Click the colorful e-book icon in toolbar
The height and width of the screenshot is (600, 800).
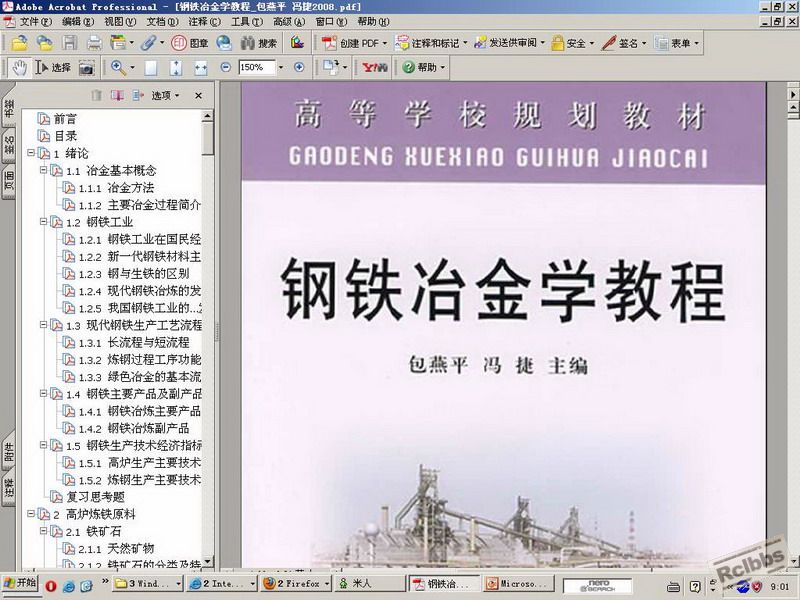pos(297,43)
